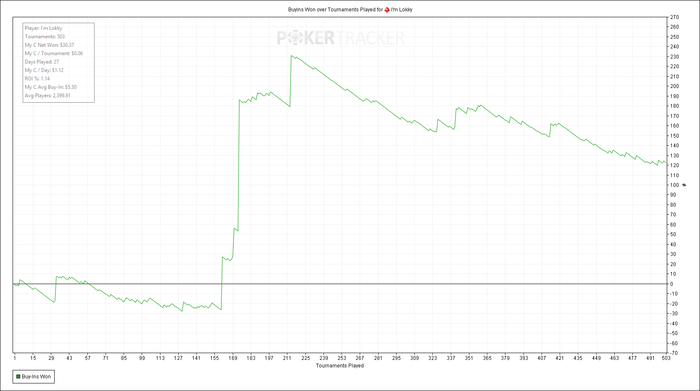Select the 'Tournaments: 503' stat line
The width and height of the screenshot is (700, 391).
45,37
